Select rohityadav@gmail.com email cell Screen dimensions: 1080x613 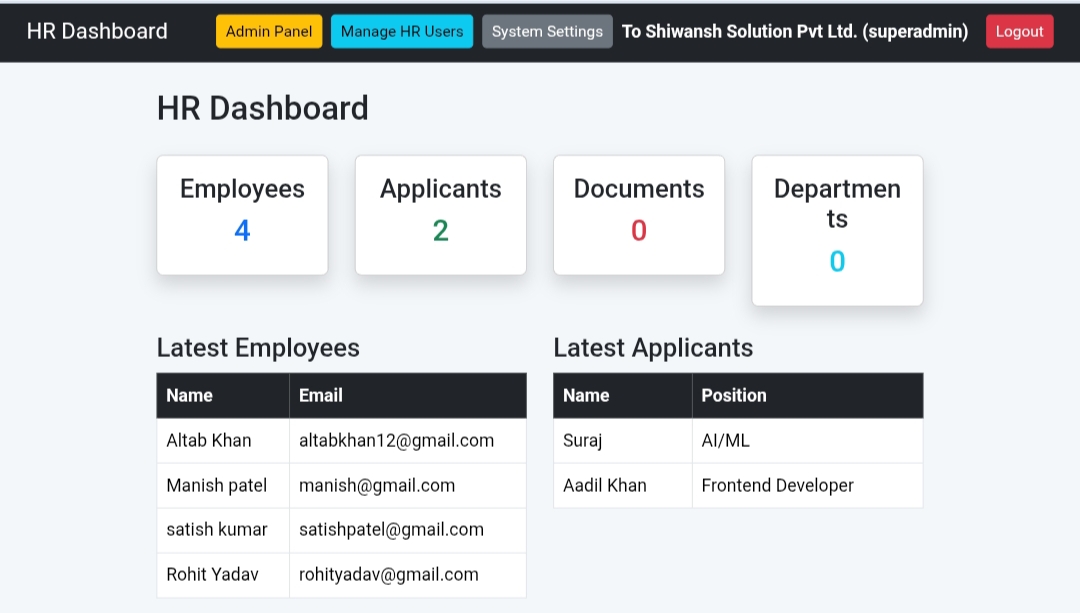tap(408, 574)
